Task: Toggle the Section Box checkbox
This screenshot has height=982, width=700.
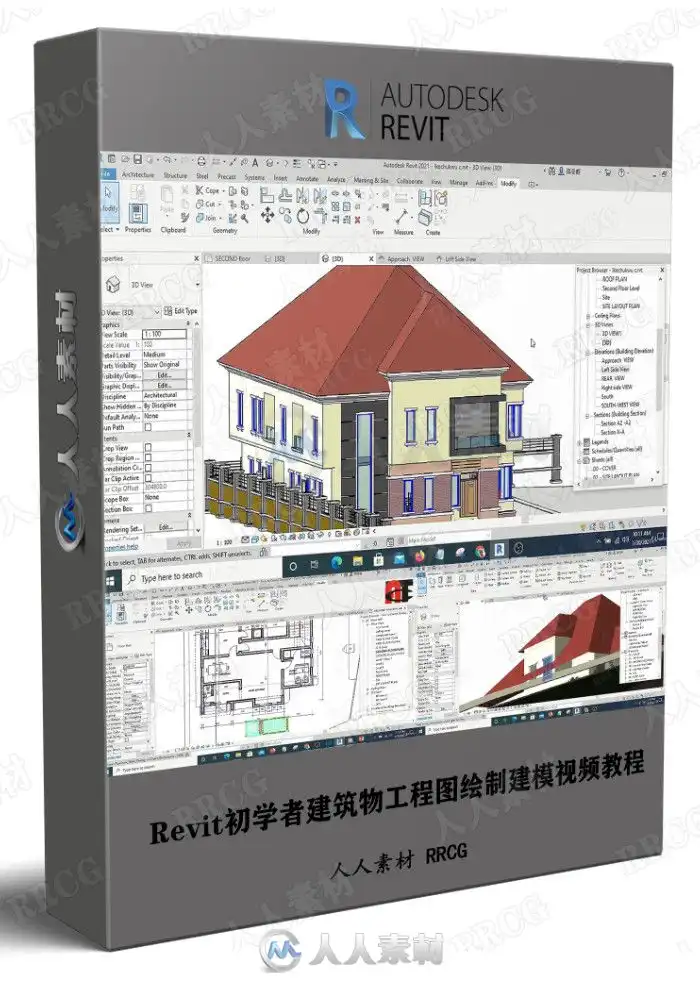Action: [x=148, y=508]
